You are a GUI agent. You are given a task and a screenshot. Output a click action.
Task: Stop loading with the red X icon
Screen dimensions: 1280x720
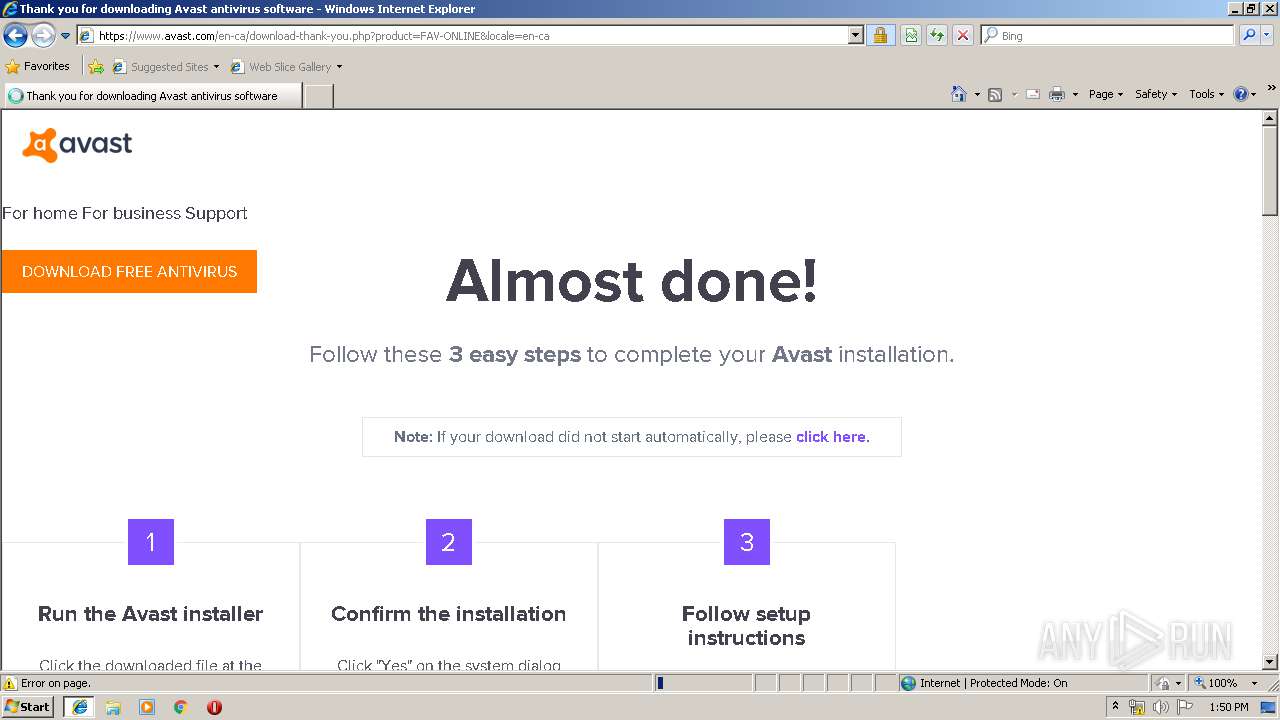click(x=963, y=36)
